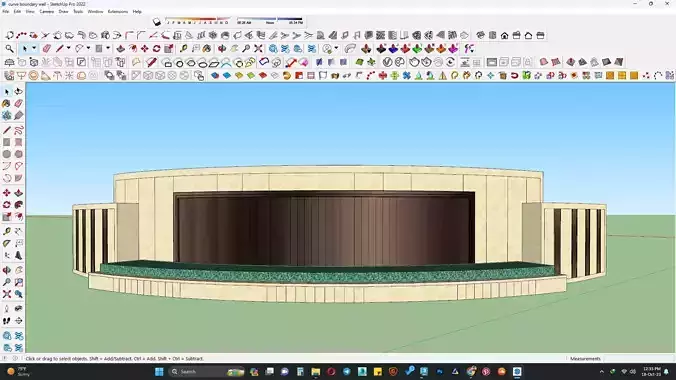676x380 pixels.
Task: Open File Explorer from taskbar
Action: click(x=316, y=371)
